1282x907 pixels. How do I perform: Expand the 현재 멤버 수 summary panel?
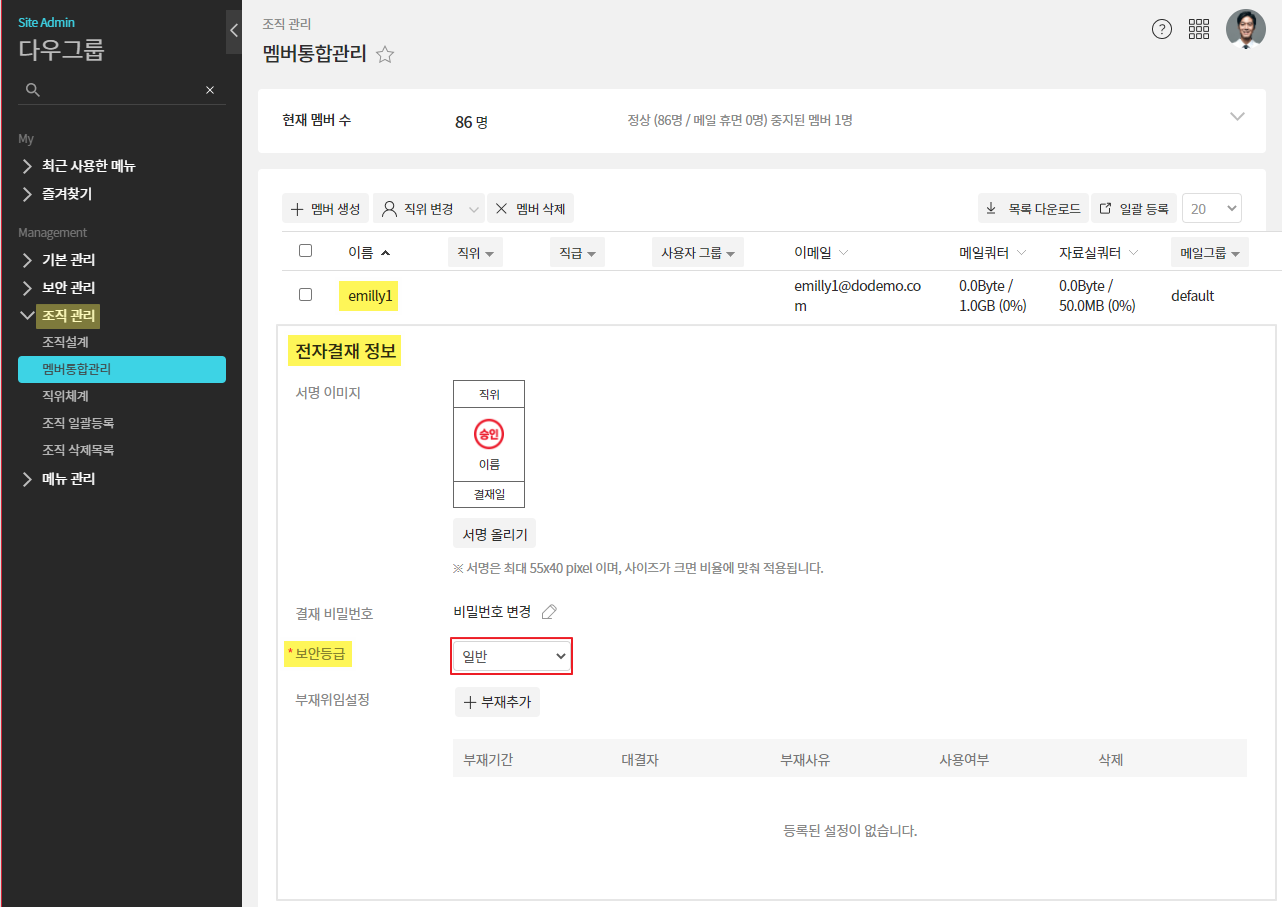1237,117
